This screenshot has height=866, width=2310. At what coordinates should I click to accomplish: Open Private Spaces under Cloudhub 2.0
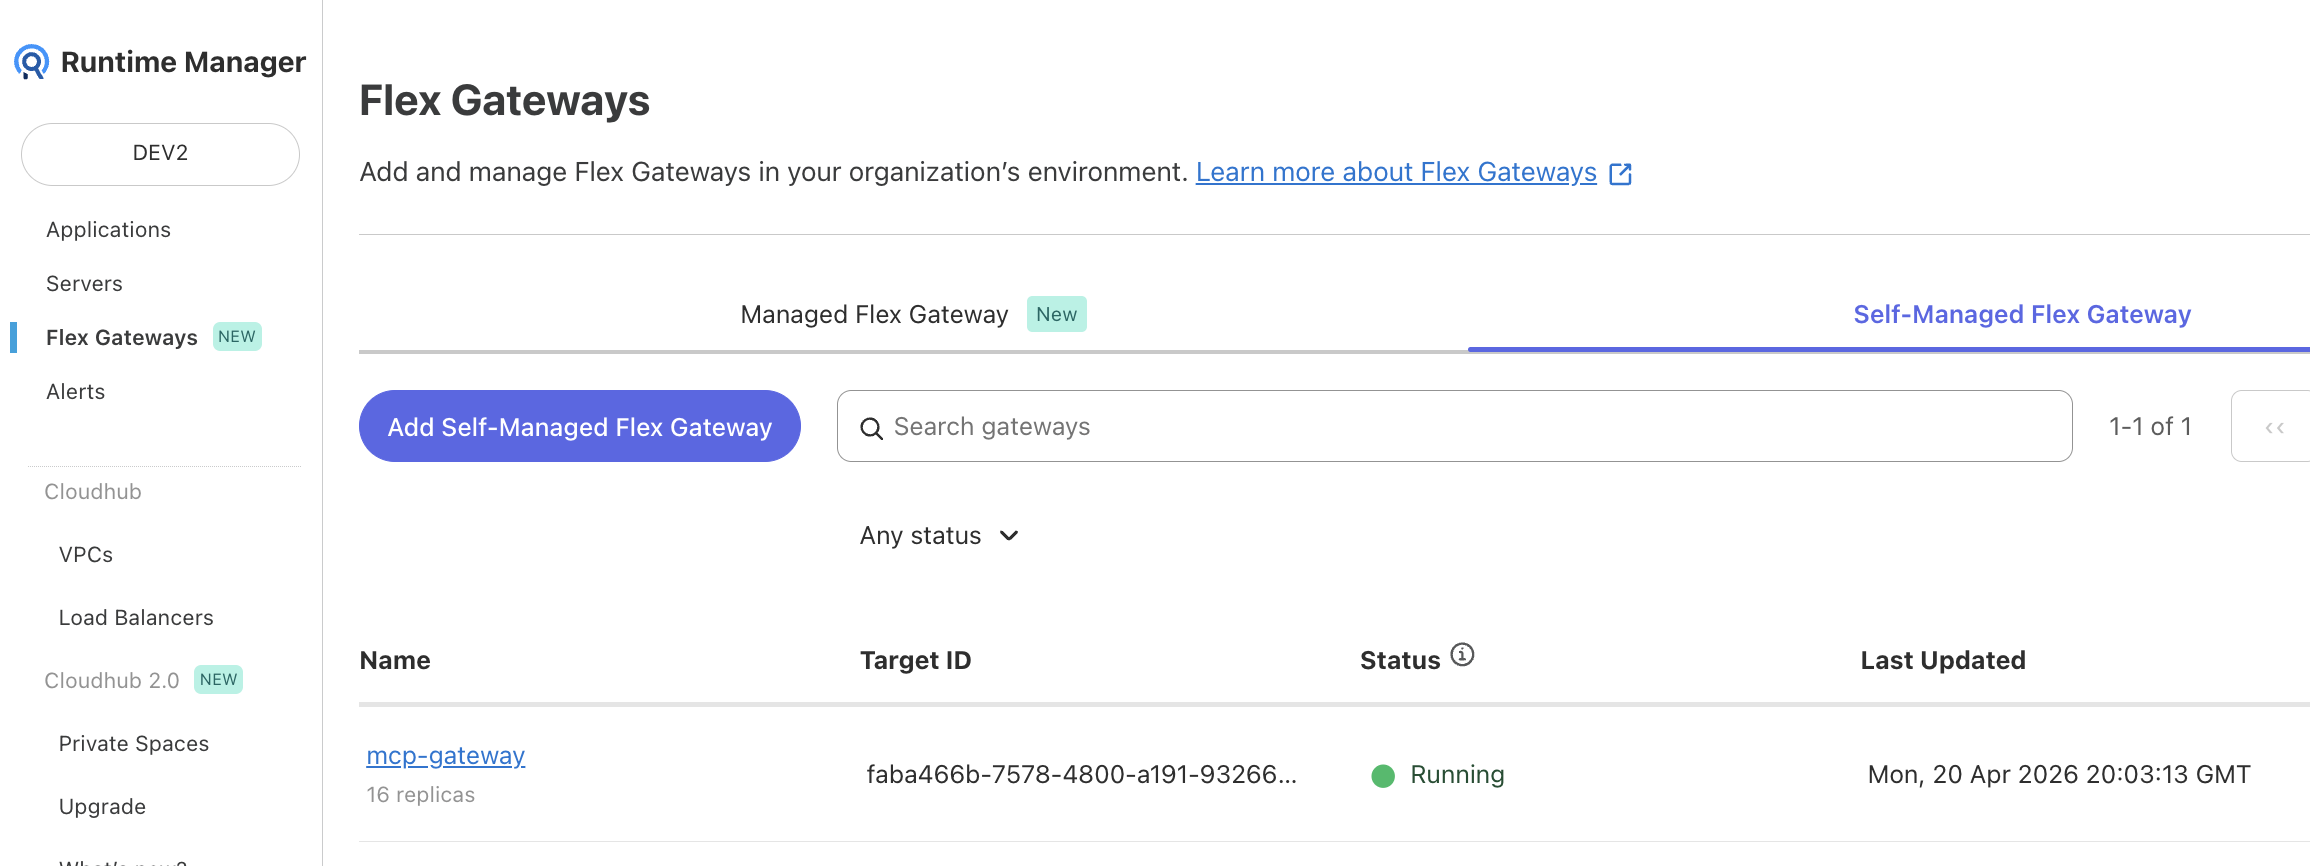point(134,744)
